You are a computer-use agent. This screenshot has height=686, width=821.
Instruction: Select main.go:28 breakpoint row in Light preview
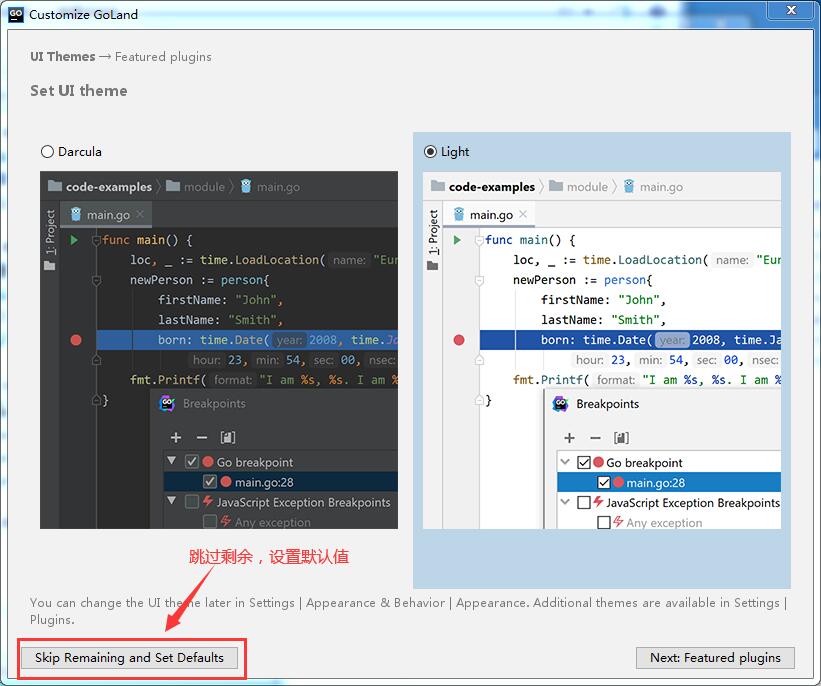tap(669, 482)
